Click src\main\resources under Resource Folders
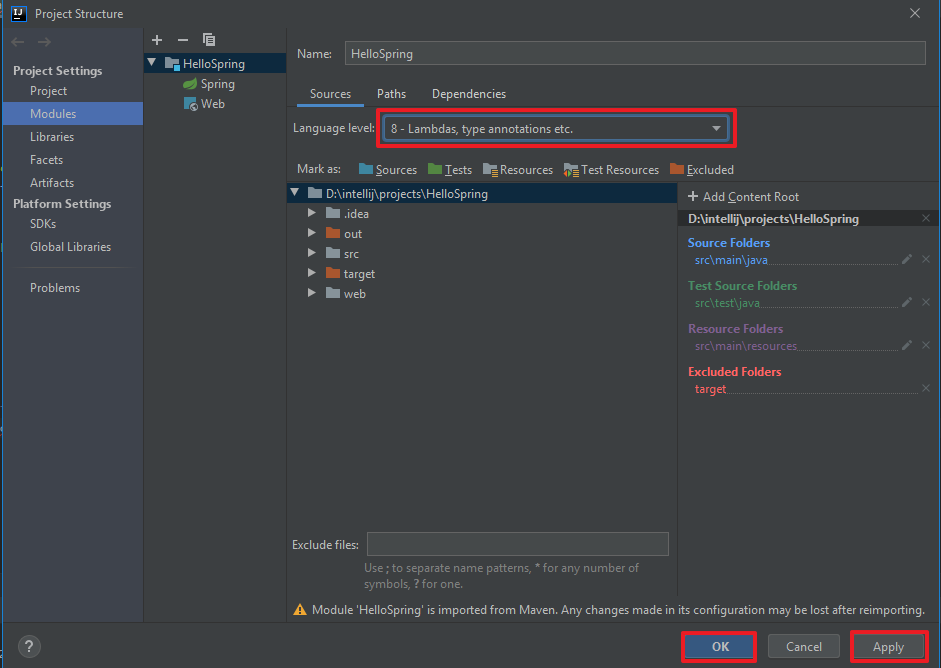Image resolution: width=941 pixels, height=668 pixels. (x=746, y=346)
